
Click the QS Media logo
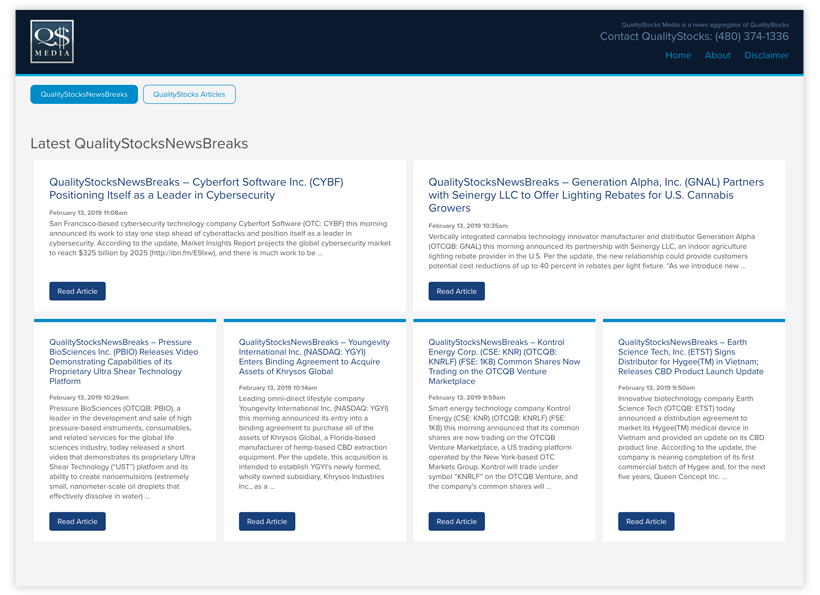click(x=52, y=41)
